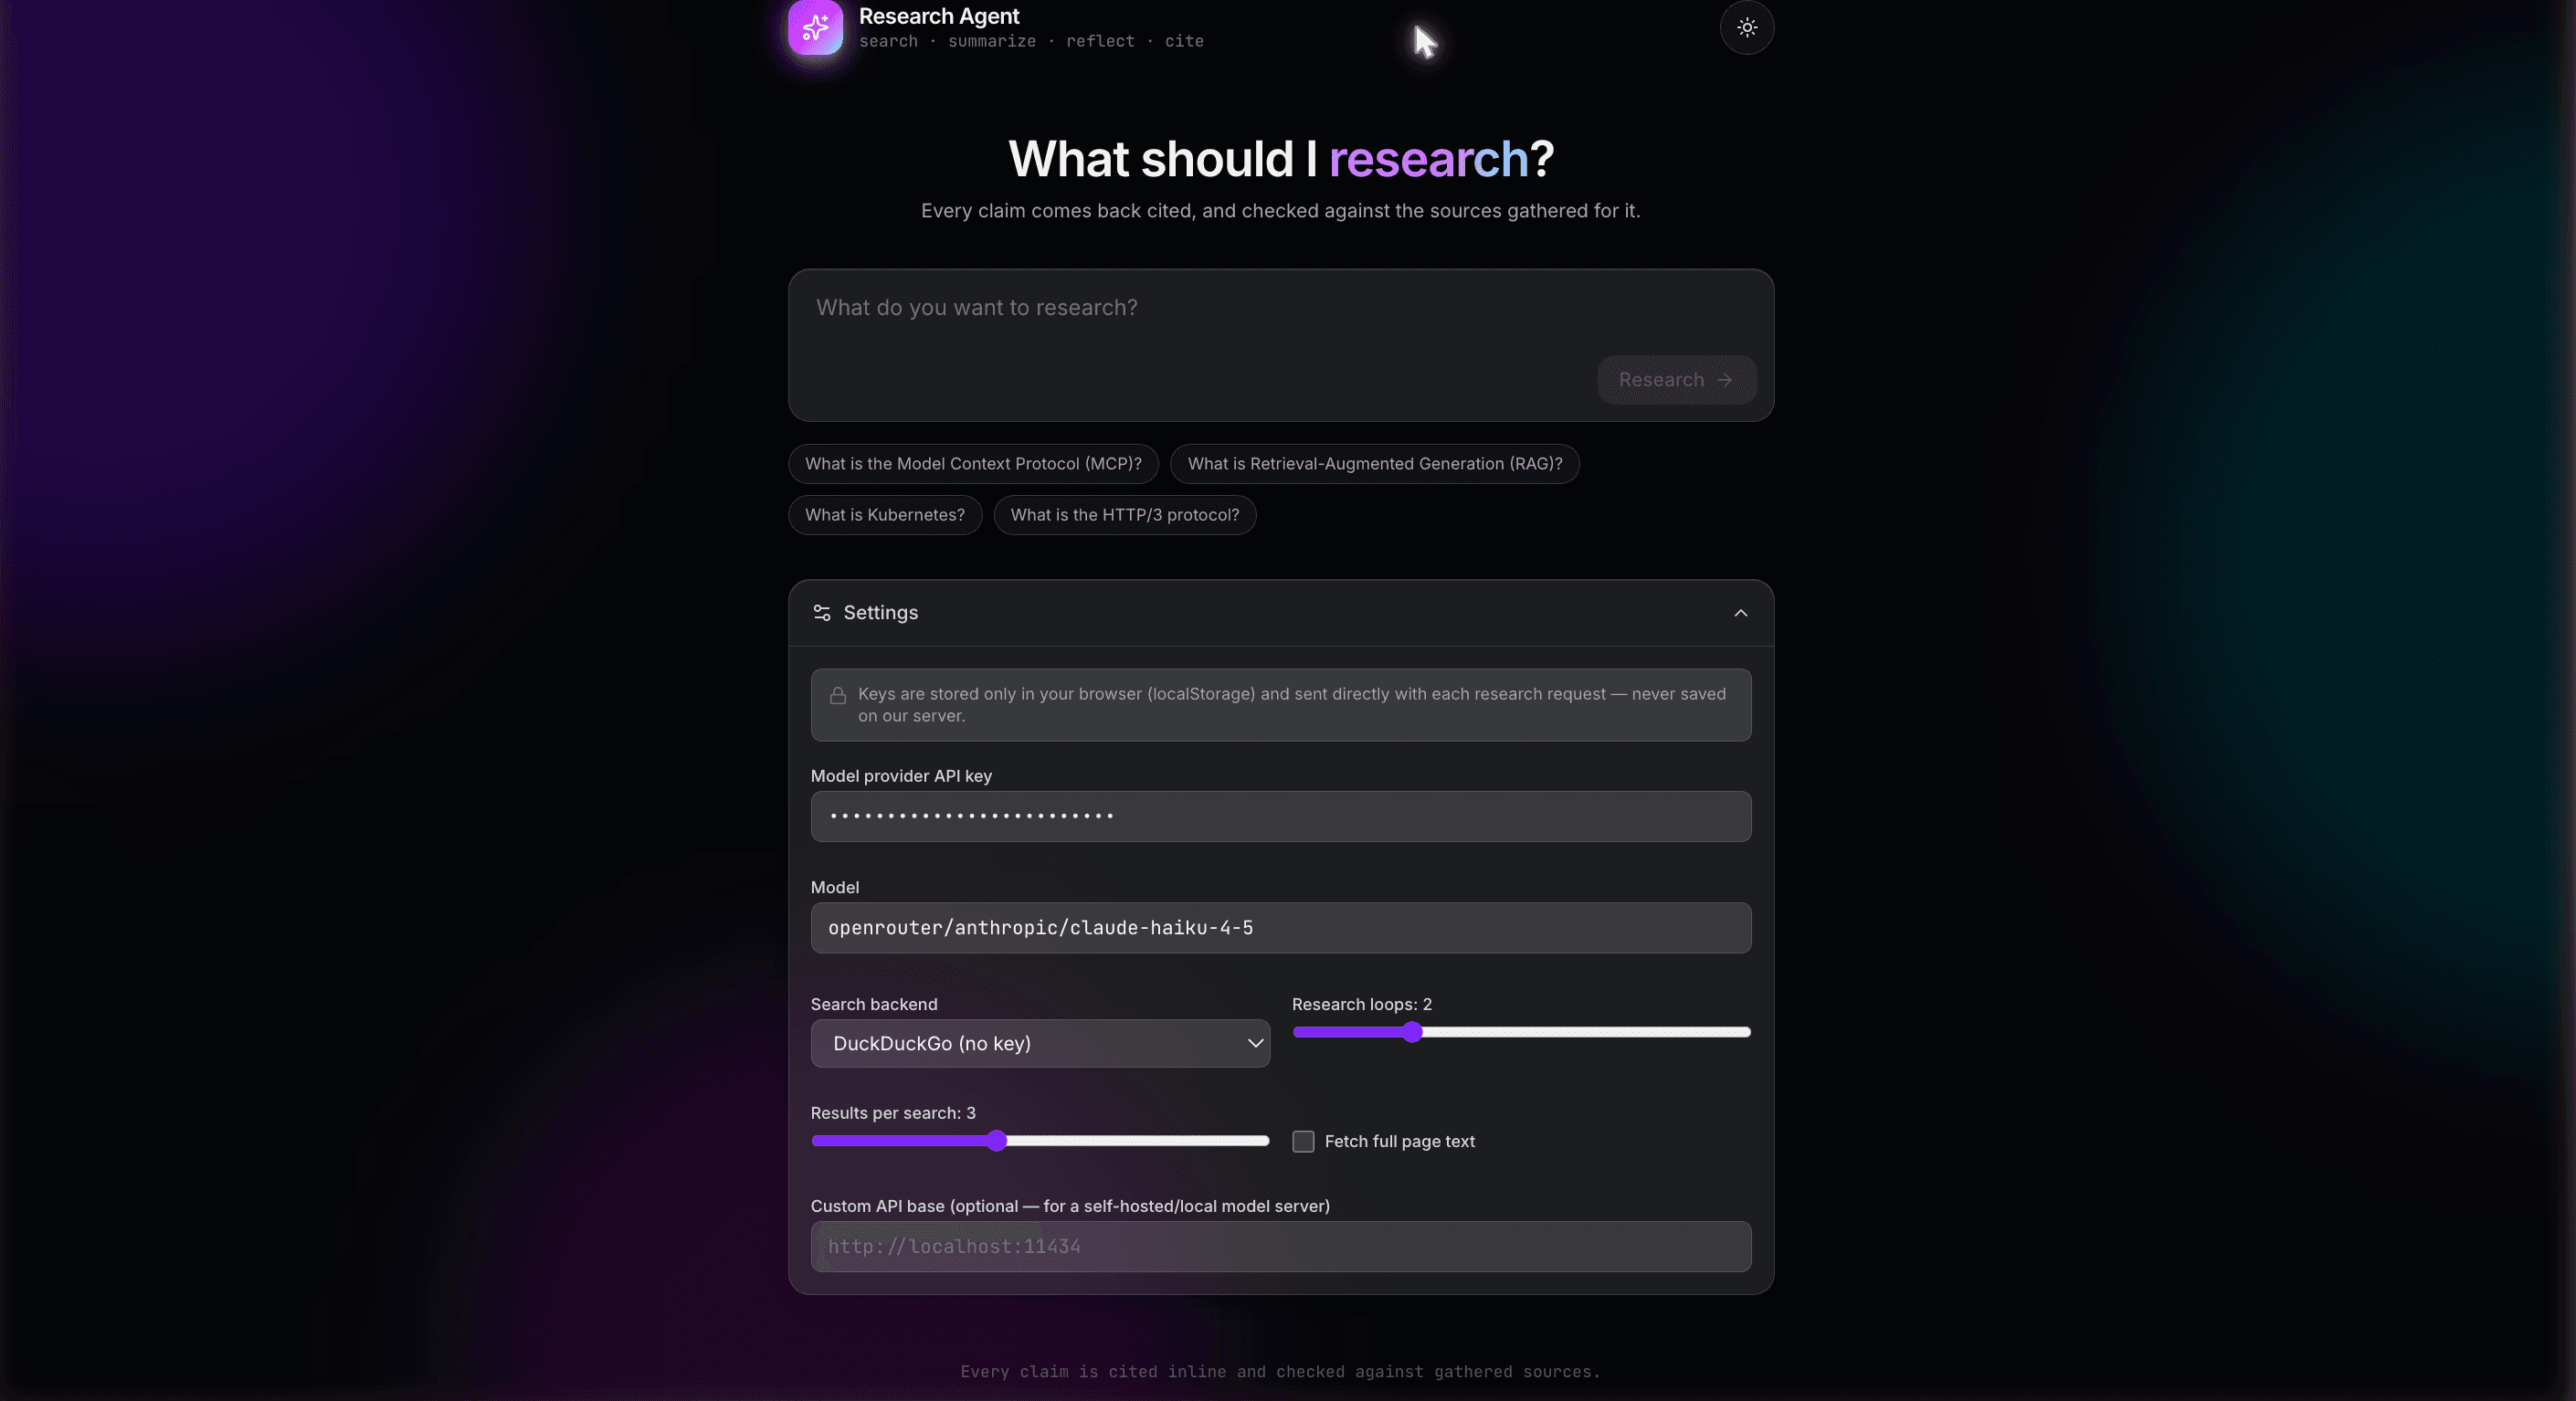
Task: Select the HTTP/3 protocol suggestion chip
Action: (x=1124, y=515)
